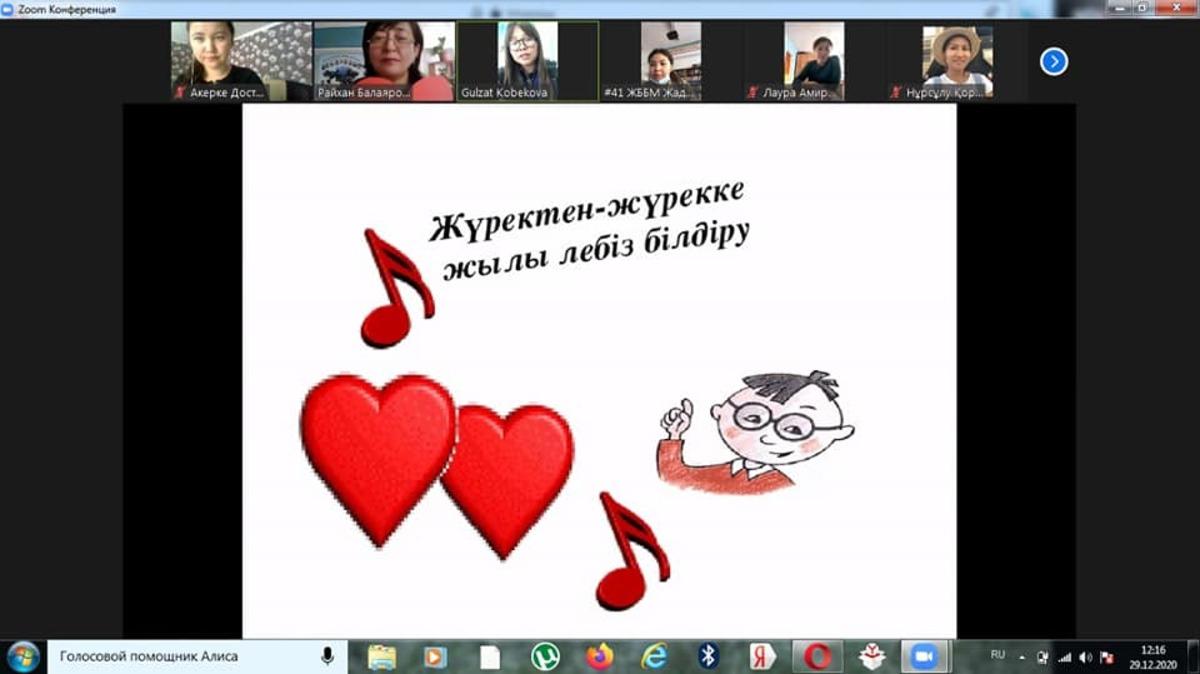Launch Firefox from the taskbar
Viewport: 1200px width, 674px height.
point(599,656)
